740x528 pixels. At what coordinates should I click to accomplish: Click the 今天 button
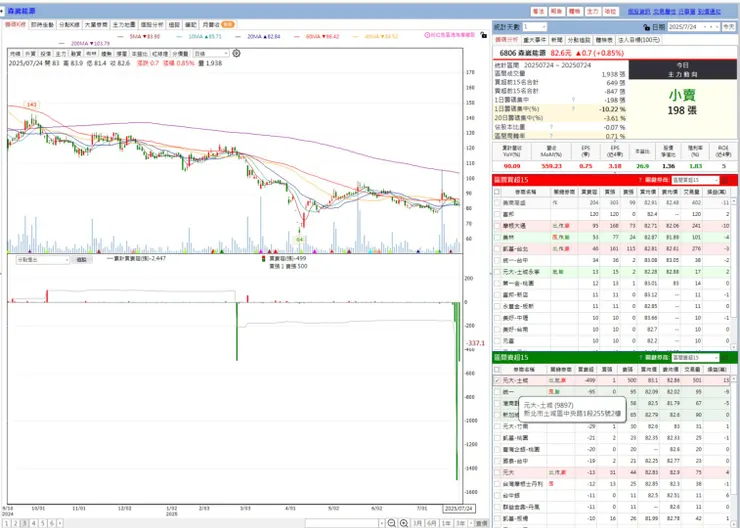coord(729,27)
